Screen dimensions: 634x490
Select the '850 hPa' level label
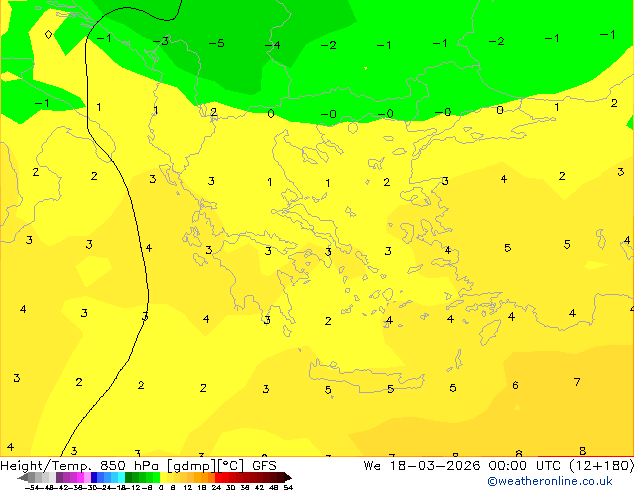tap(131, 466)
